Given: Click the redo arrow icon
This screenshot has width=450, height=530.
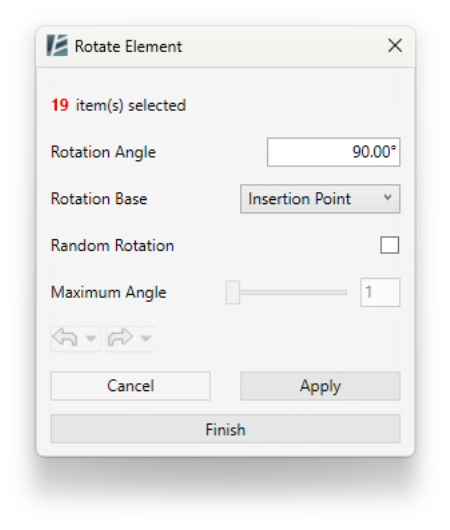Looking at the screenshot, I should (120, 338).
